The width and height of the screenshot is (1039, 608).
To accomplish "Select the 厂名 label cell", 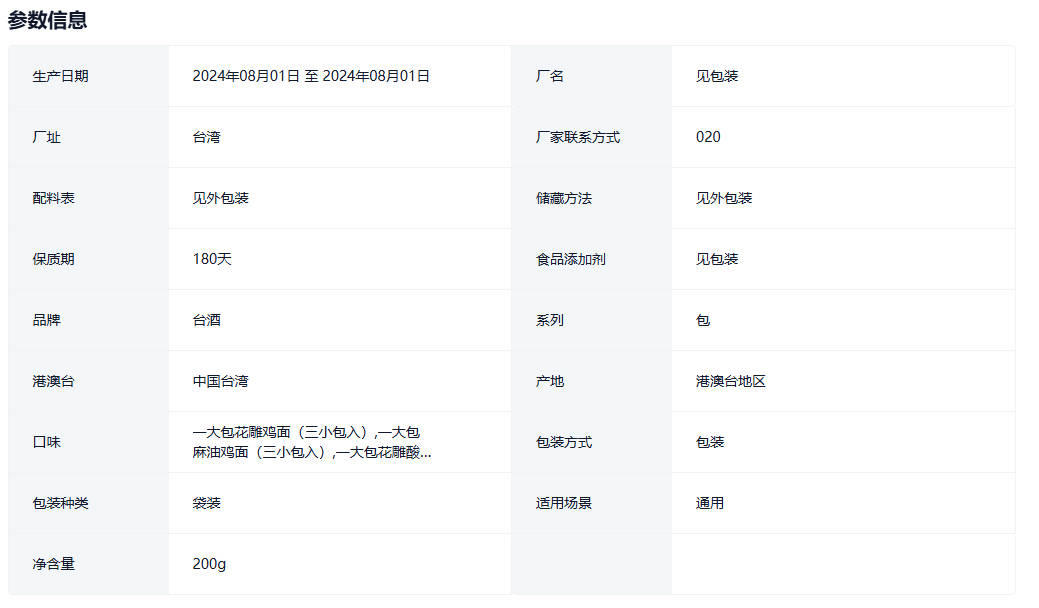I will coord(550,76).
